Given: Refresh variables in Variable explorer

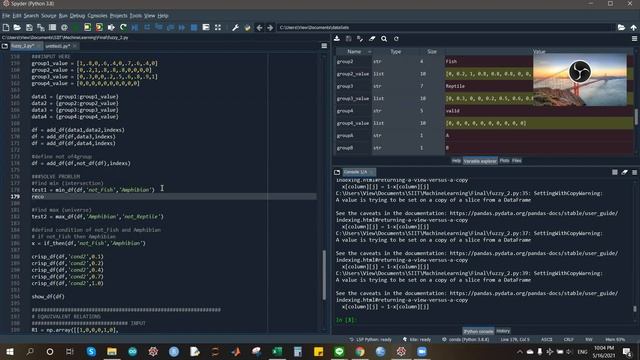Looking at the screenshot, I should [396, 38].
